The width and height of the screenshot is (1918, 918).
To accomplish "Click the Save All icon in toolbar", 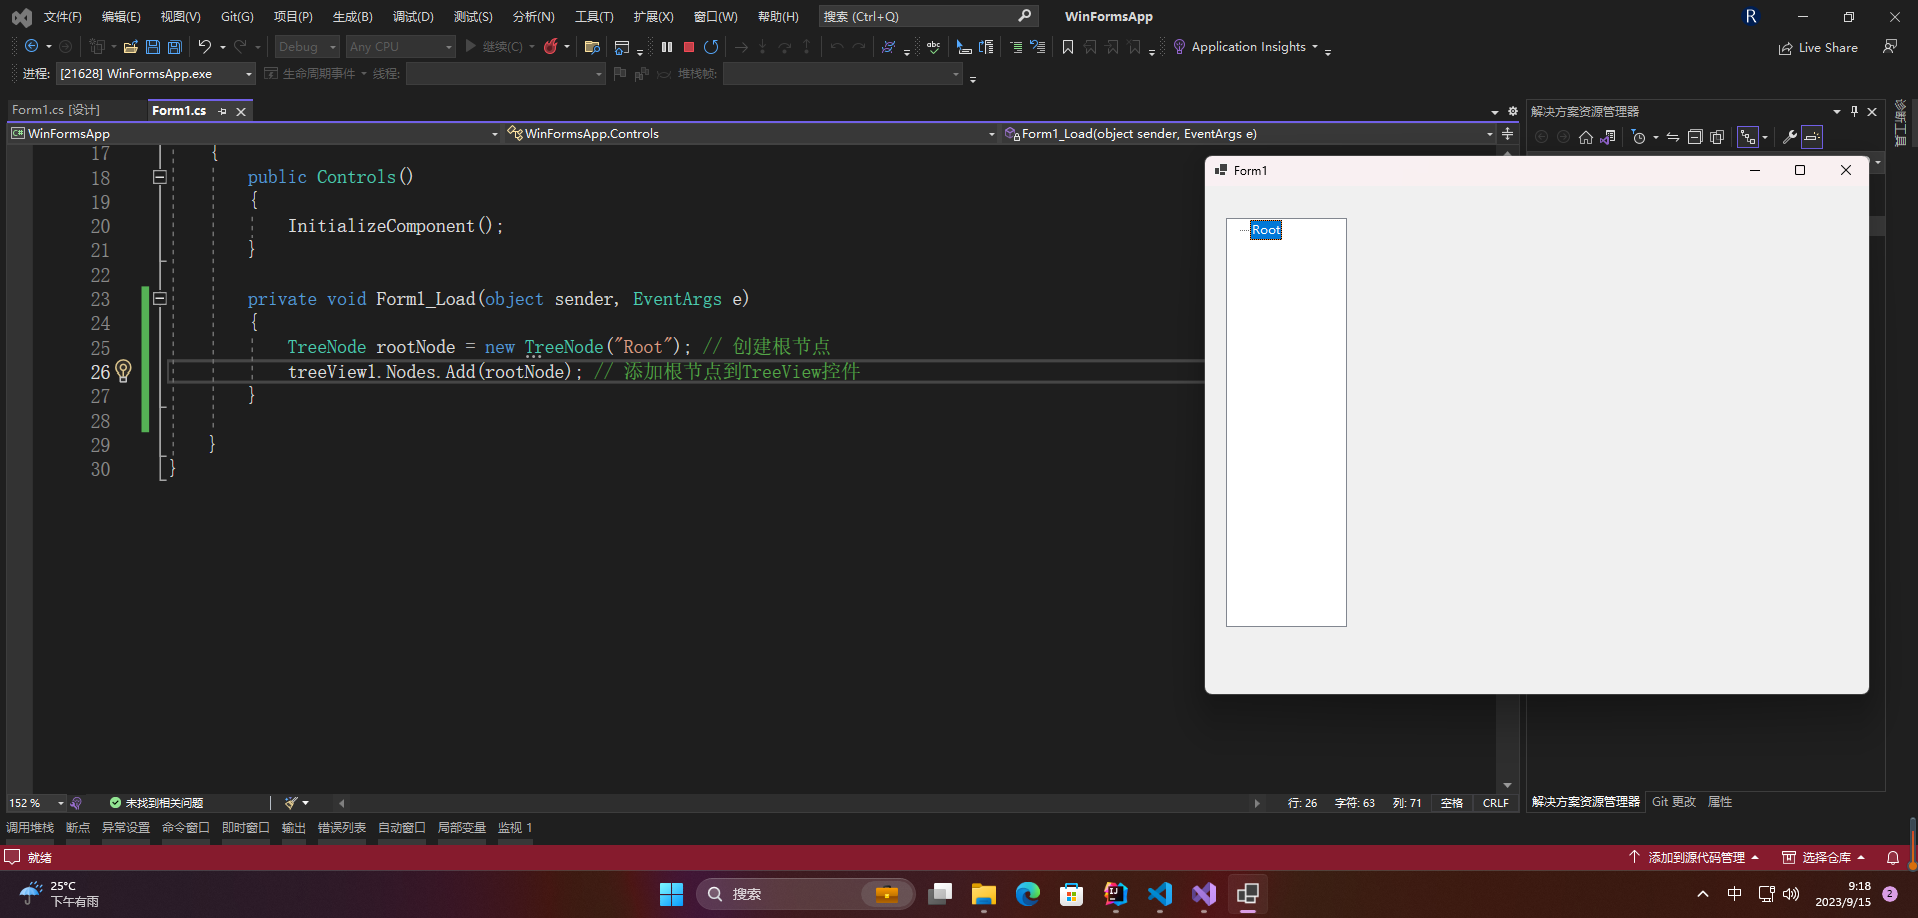I will click(x=175, y=47).
